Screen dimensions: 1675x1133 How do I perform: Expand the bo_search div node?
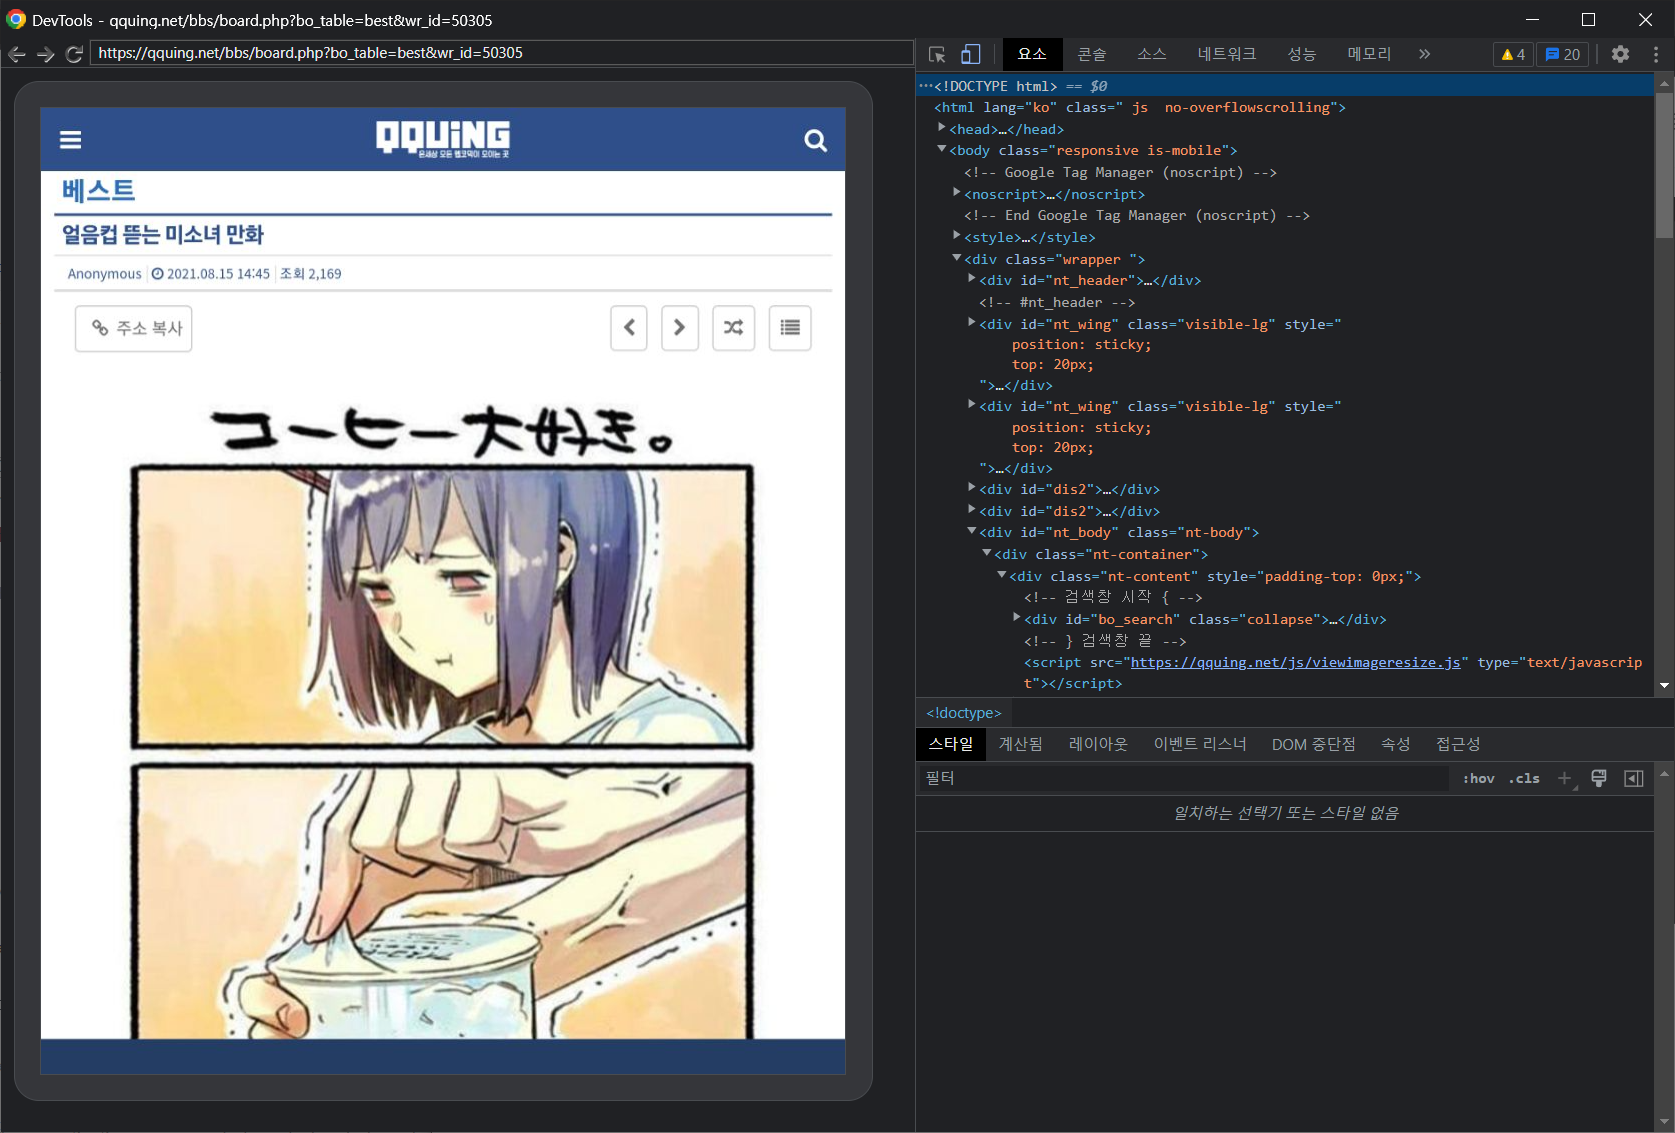click(1017, 618)
